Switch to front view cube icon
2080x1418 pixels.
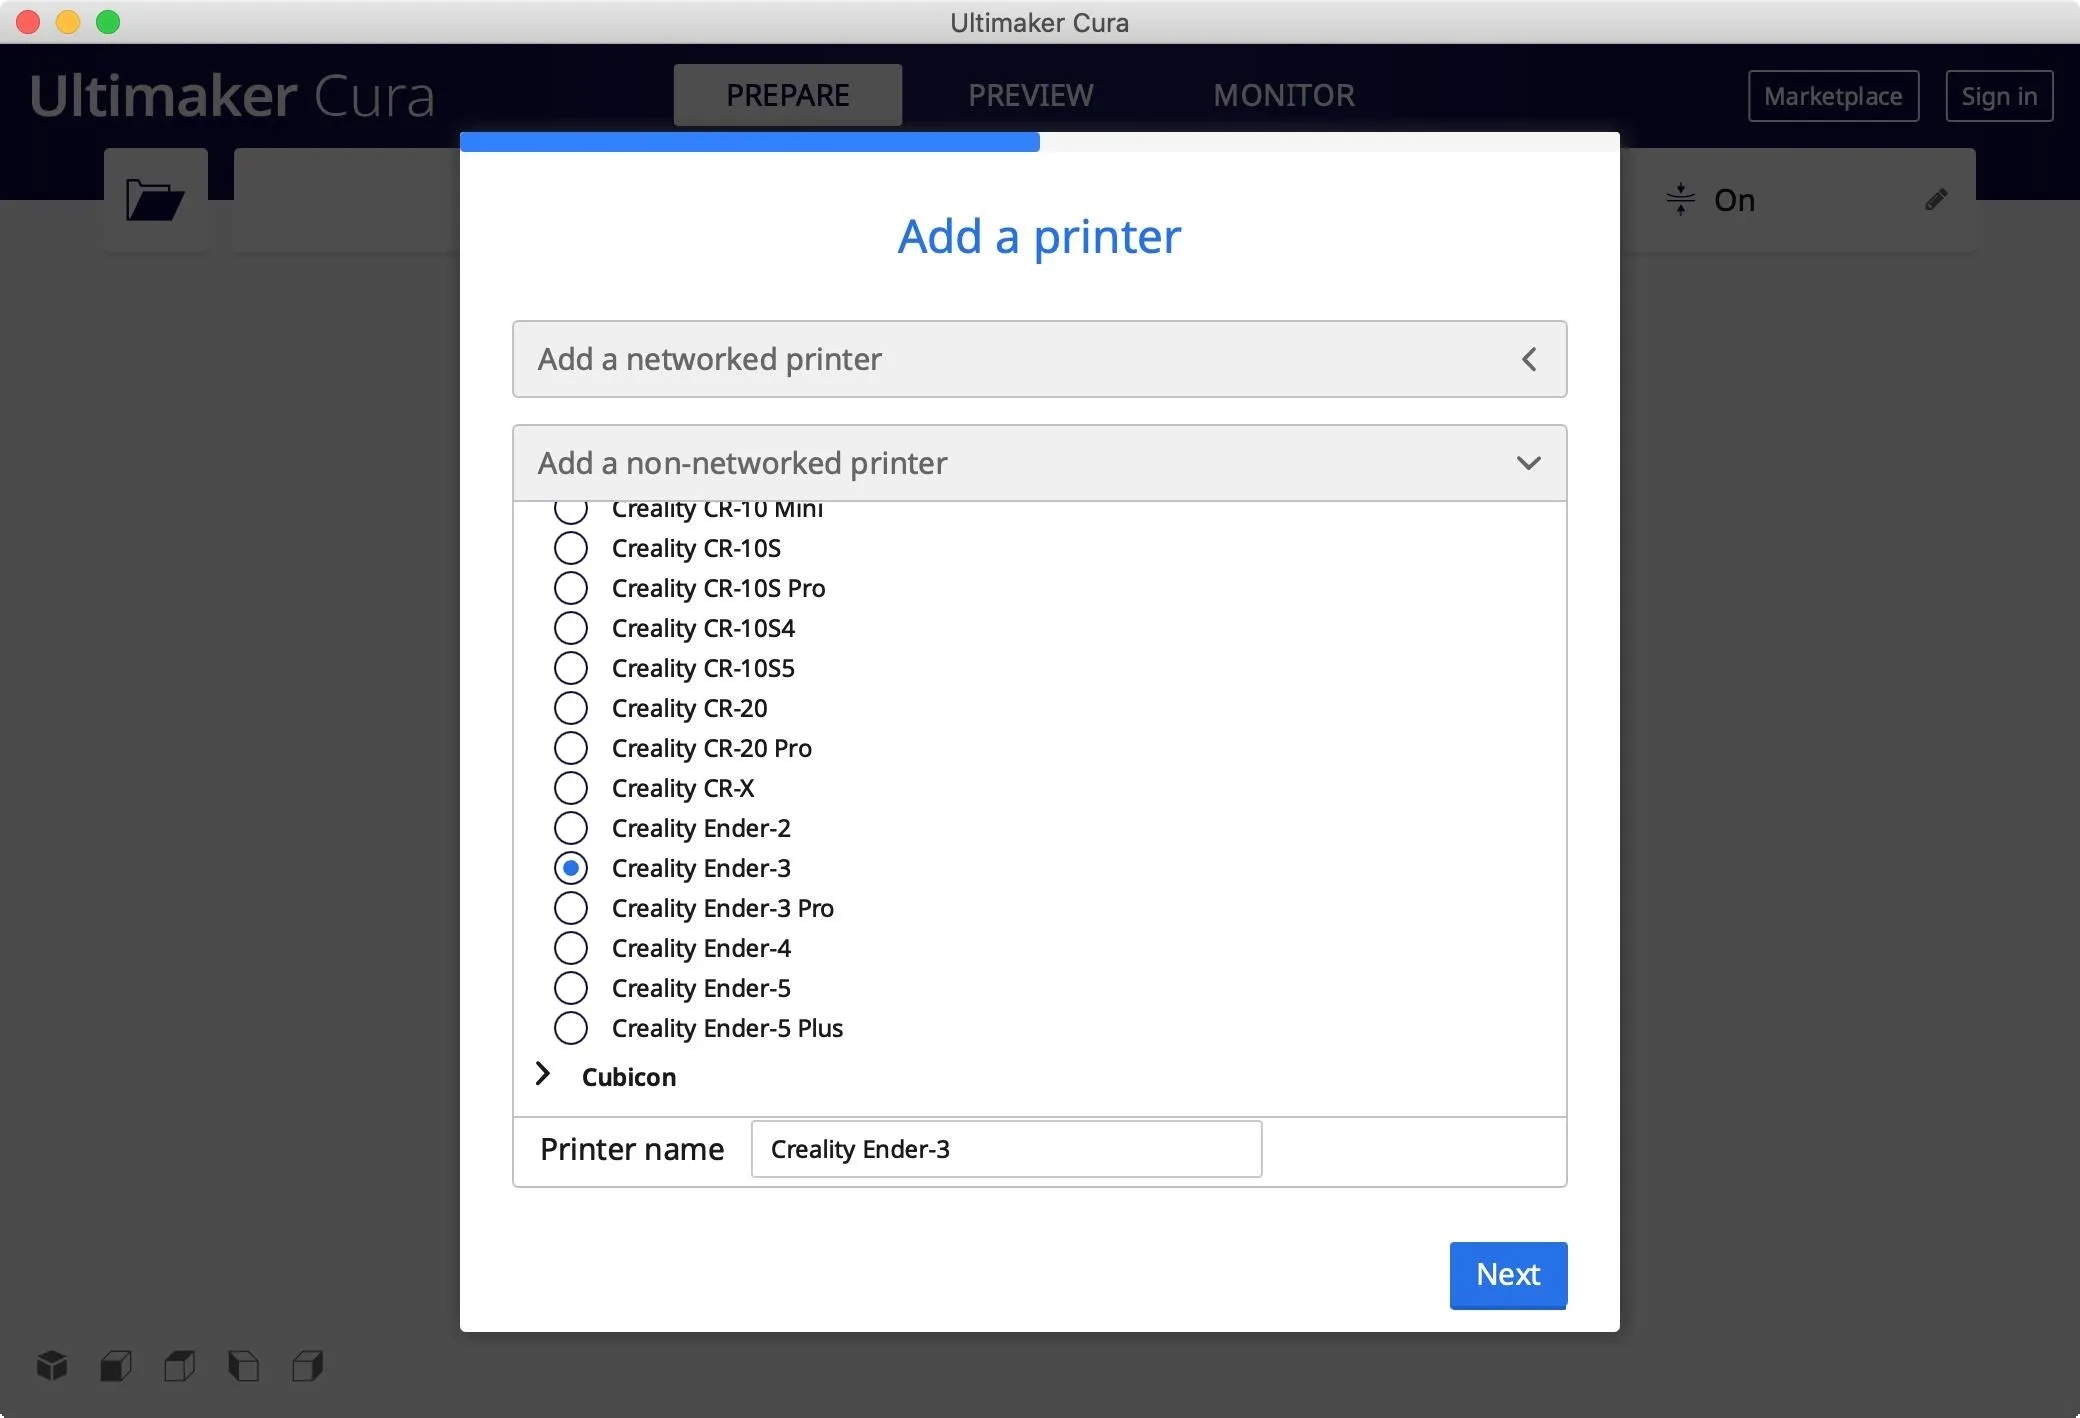coord(116,1365)
